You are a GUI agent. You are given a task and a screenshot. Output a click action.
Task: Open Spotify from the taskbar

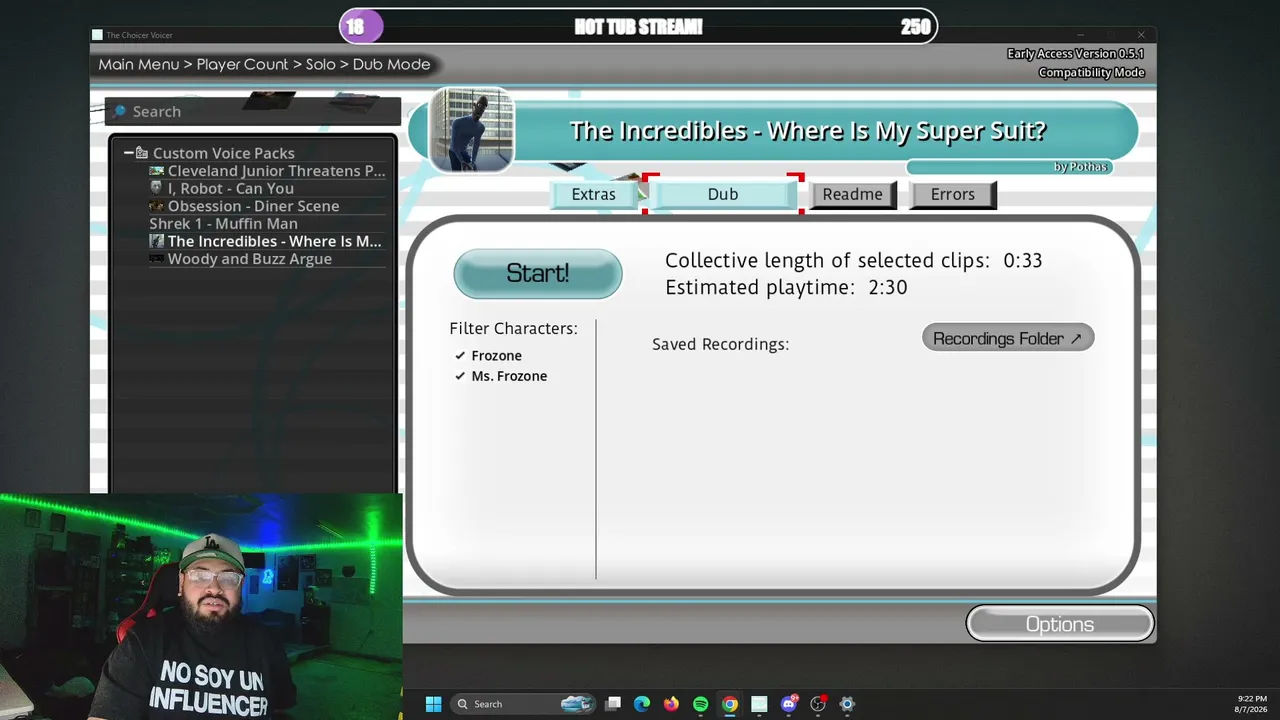[x=700, y=704]
